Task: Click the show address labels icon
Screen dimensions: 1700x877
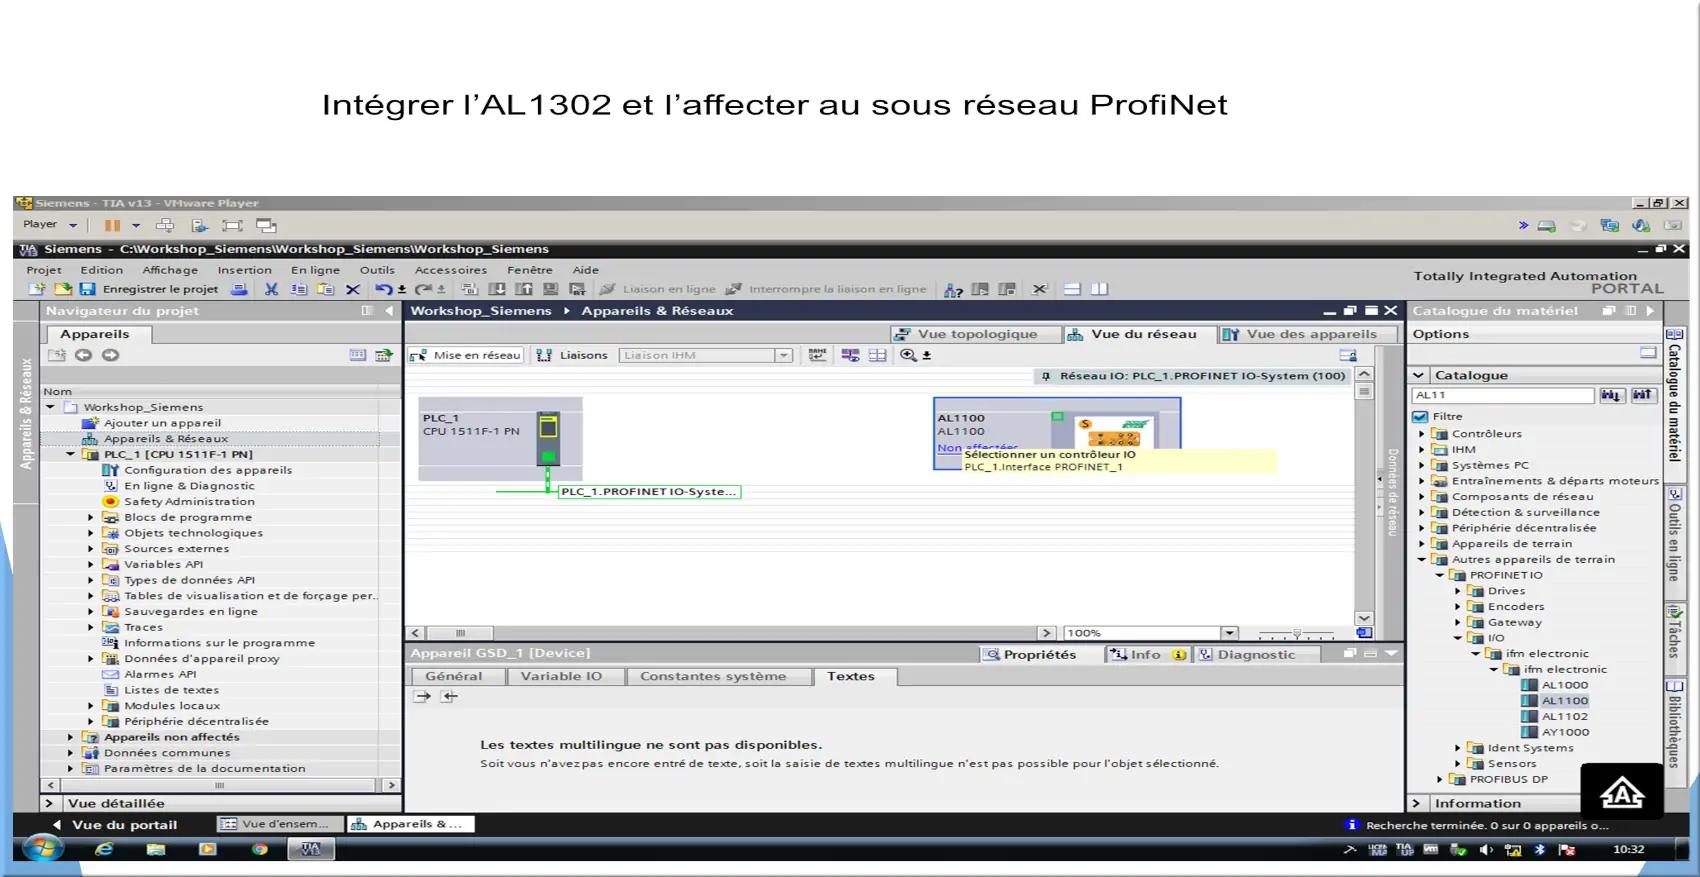Action: (x=850, y=355)
